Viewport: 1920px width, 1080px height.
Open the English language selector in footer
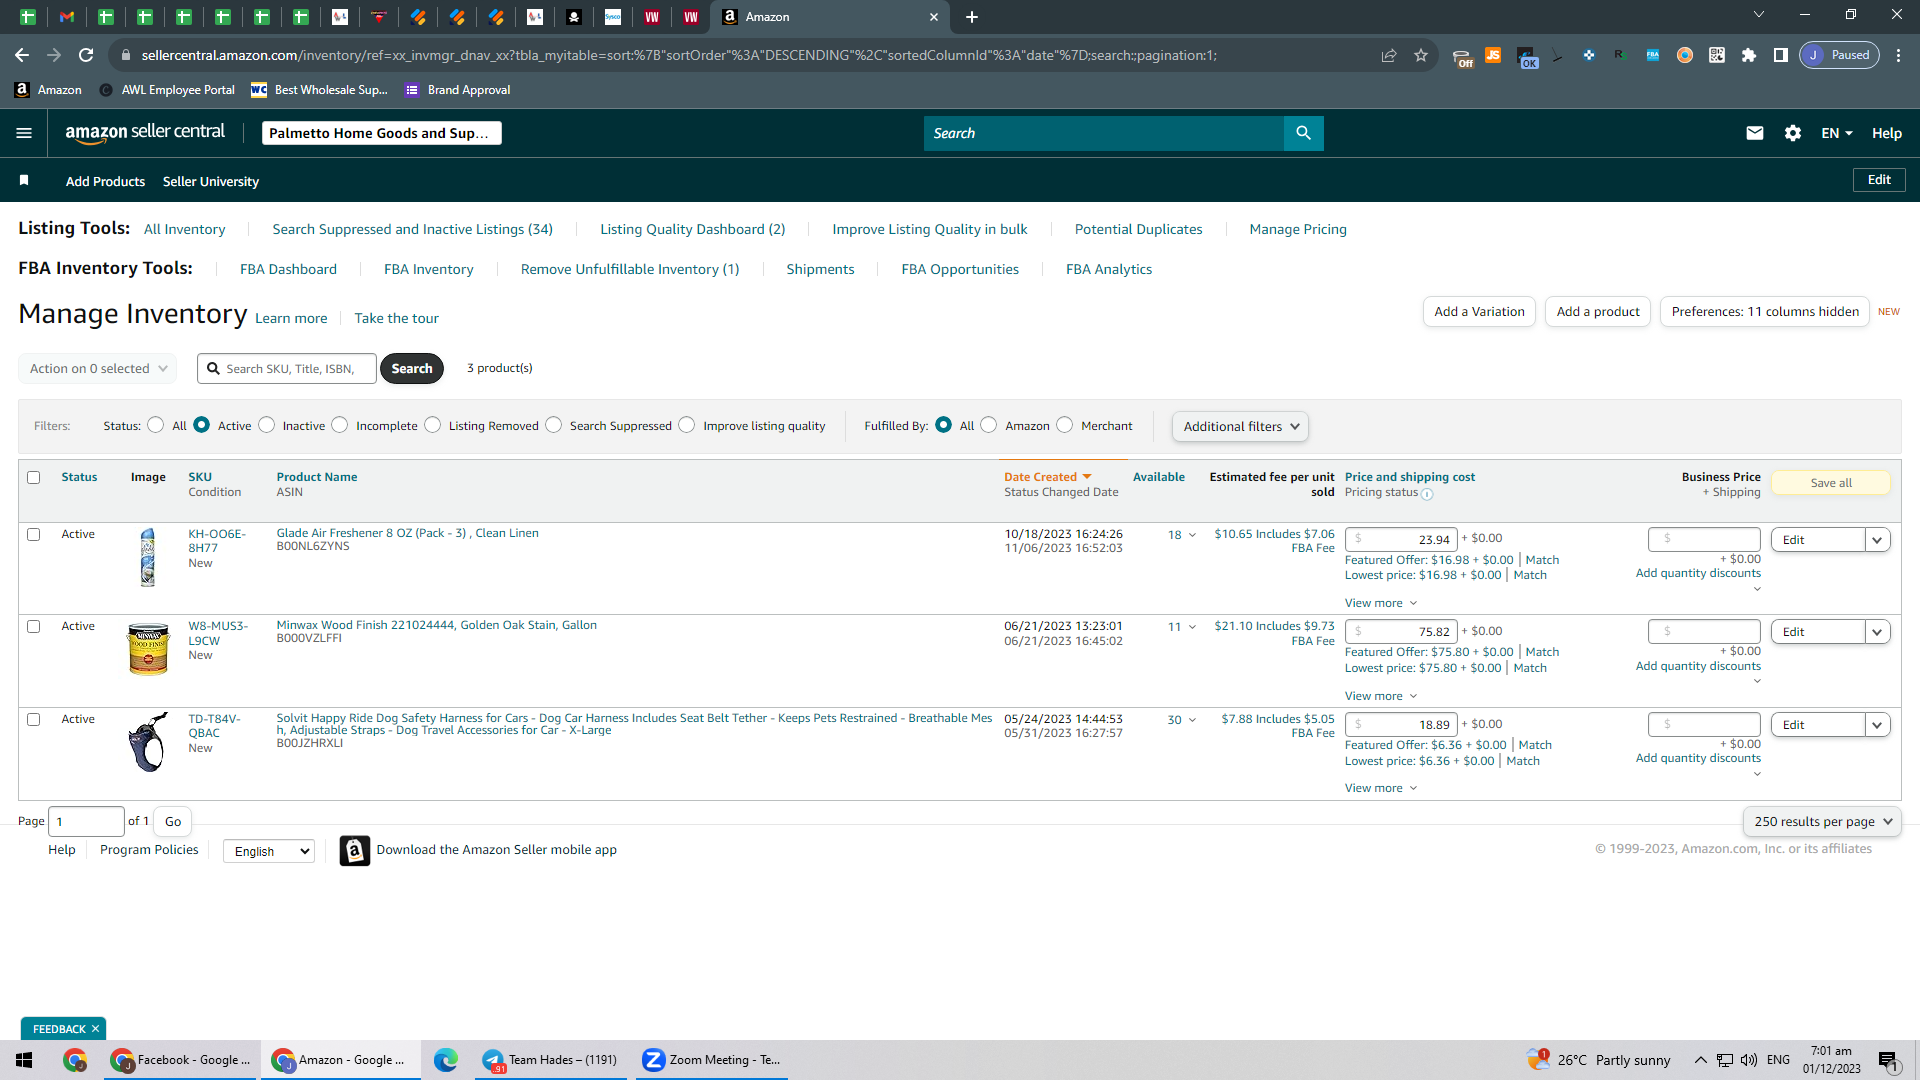pos(269,851)
